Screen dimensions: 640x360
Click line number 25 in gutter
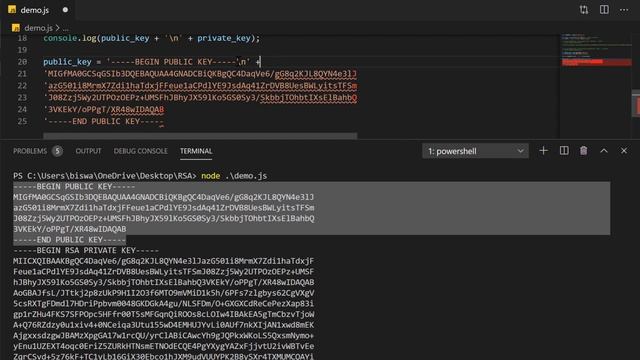click(x=22, y=121)
